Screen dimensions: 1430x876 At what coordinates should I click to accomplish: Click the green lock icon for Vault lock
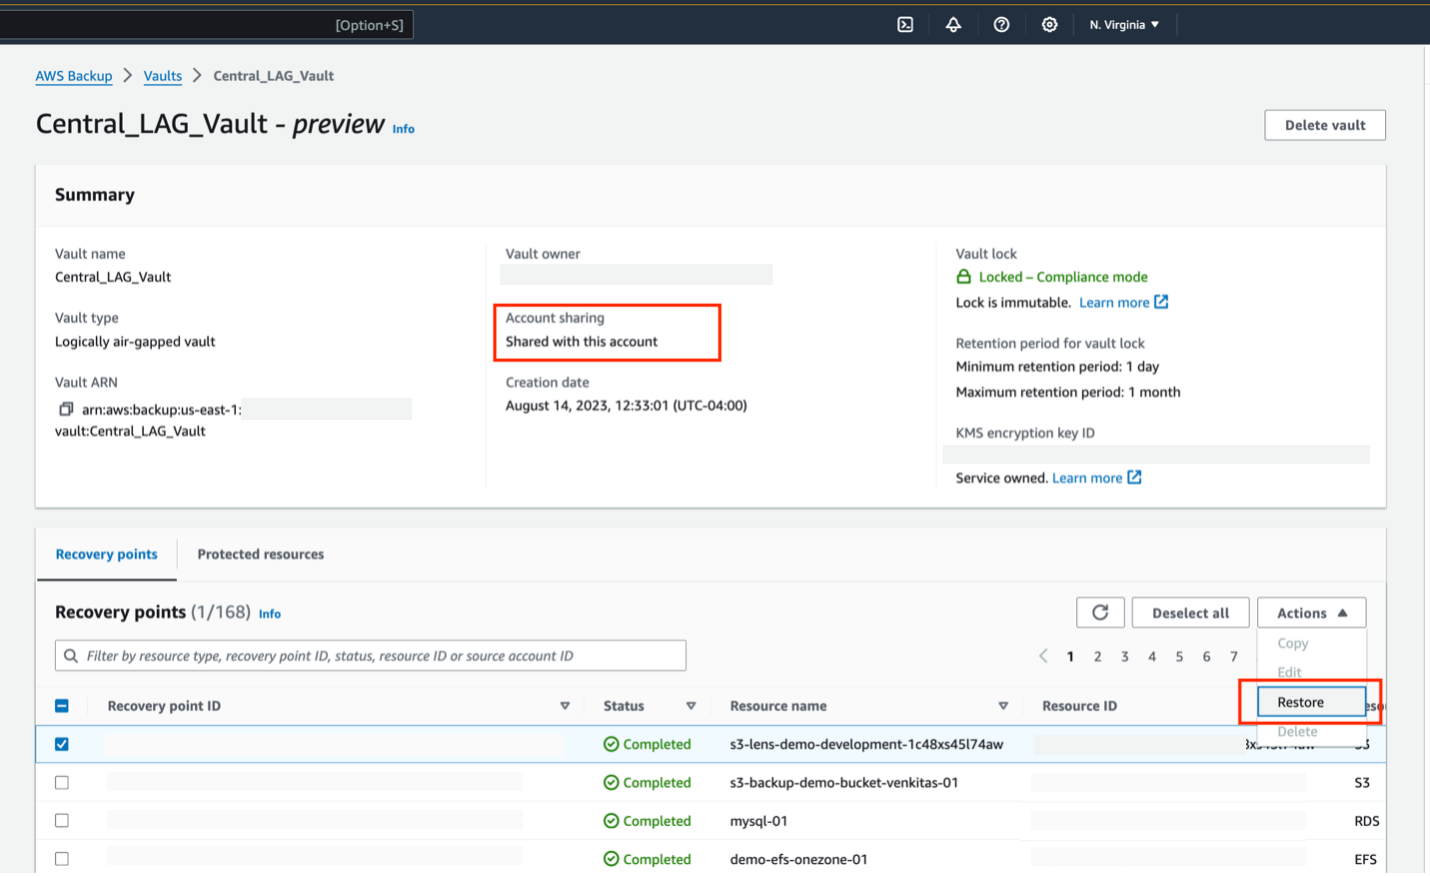tap(964, 277)
